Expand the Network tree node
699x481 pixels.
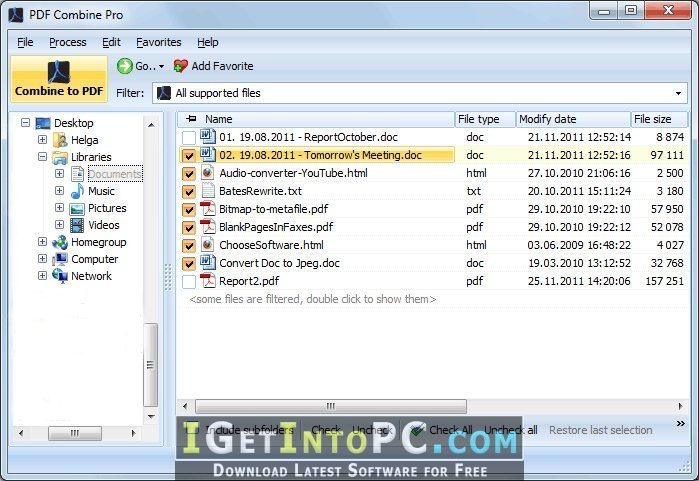pyautogui.click(x=42, y=275)
